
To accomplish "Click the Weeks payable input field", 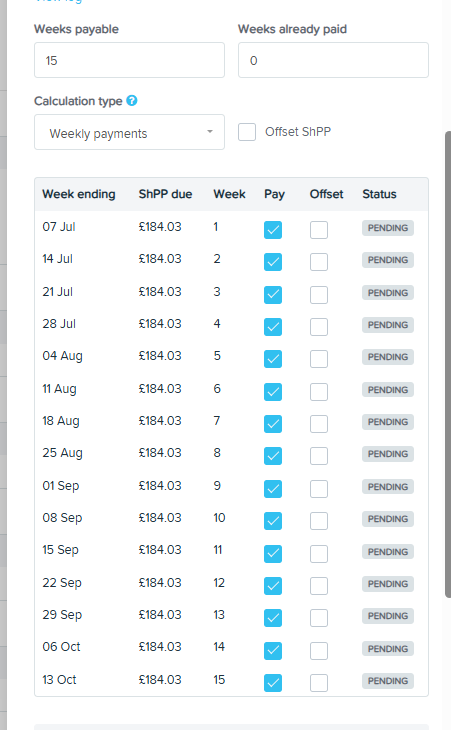I will click(129, 60).
